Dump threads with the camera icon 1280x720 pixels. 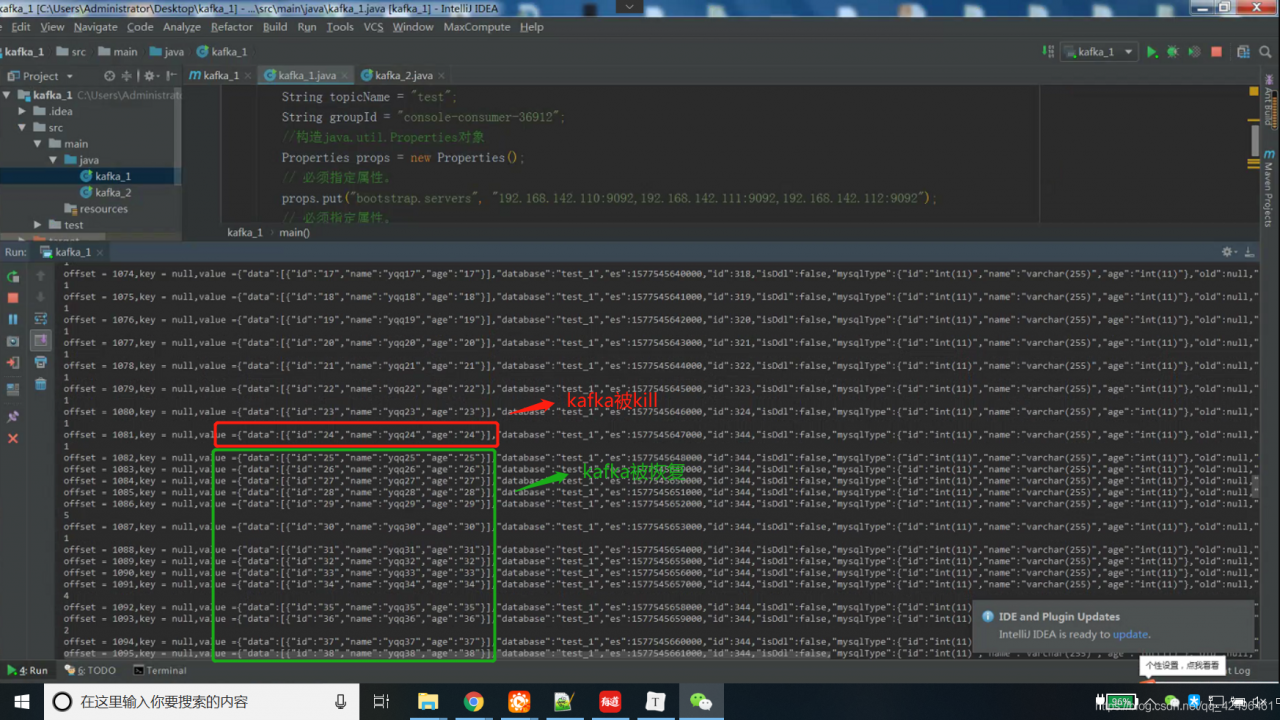tap(13, 341)
